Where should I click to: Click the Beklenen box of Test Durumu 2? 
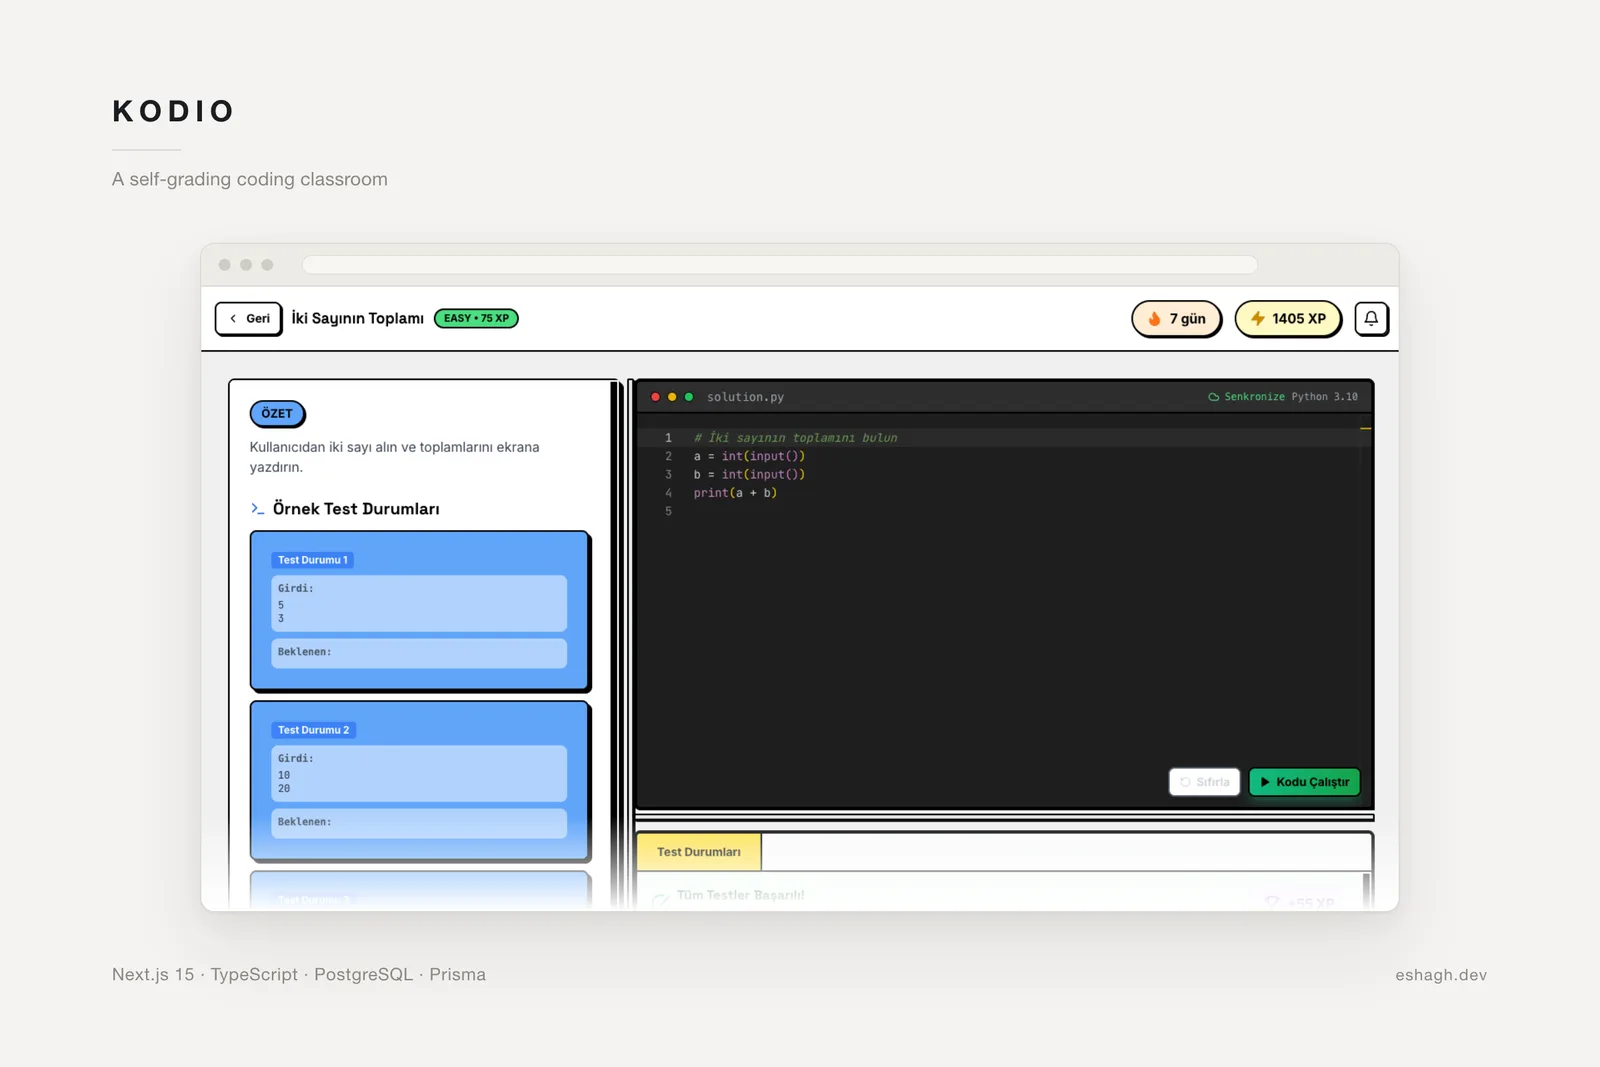point(419,823)
